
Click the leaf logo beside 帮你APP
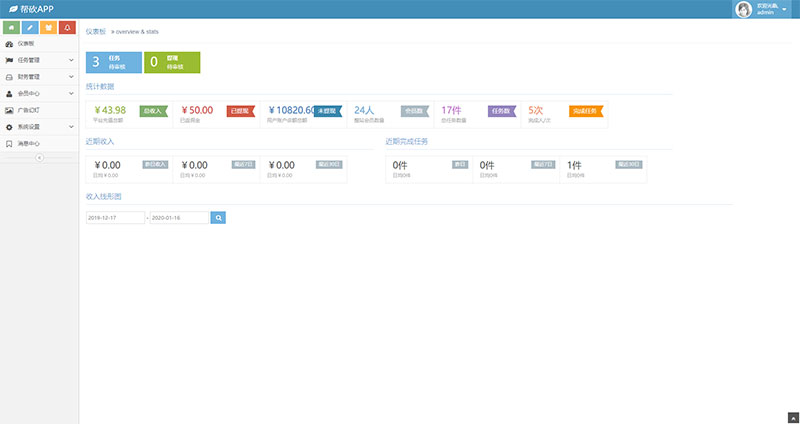pos(12,9)
